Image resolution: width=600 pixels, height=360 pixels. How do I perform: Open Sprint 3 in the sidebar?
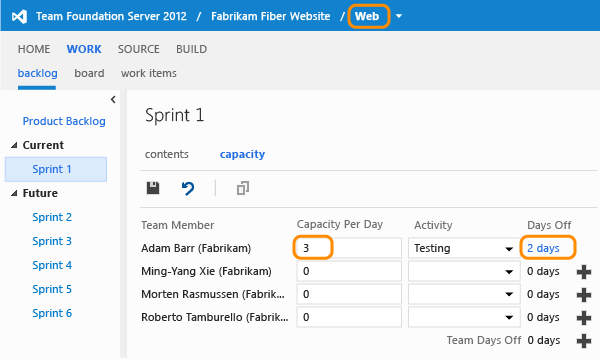[x=52, y=241]
